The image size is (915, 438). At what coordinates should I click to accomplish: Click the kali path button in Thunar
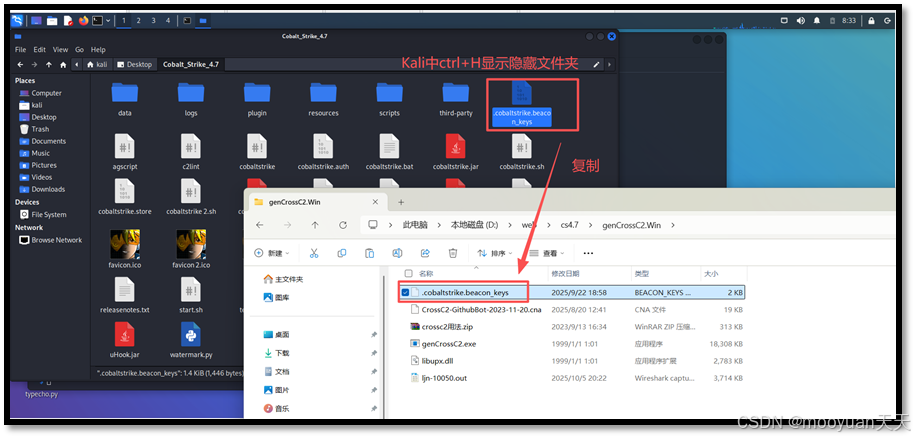point(97,64)
